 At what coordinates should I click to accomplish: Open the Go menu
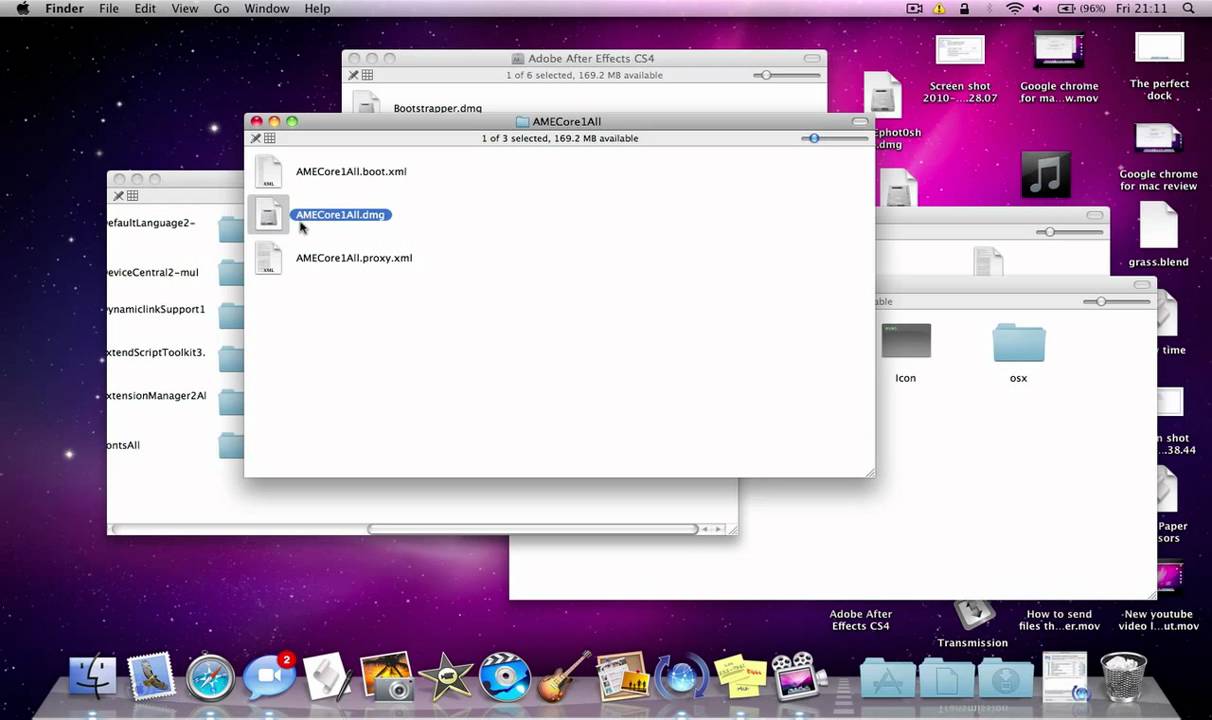click(221, 8)
